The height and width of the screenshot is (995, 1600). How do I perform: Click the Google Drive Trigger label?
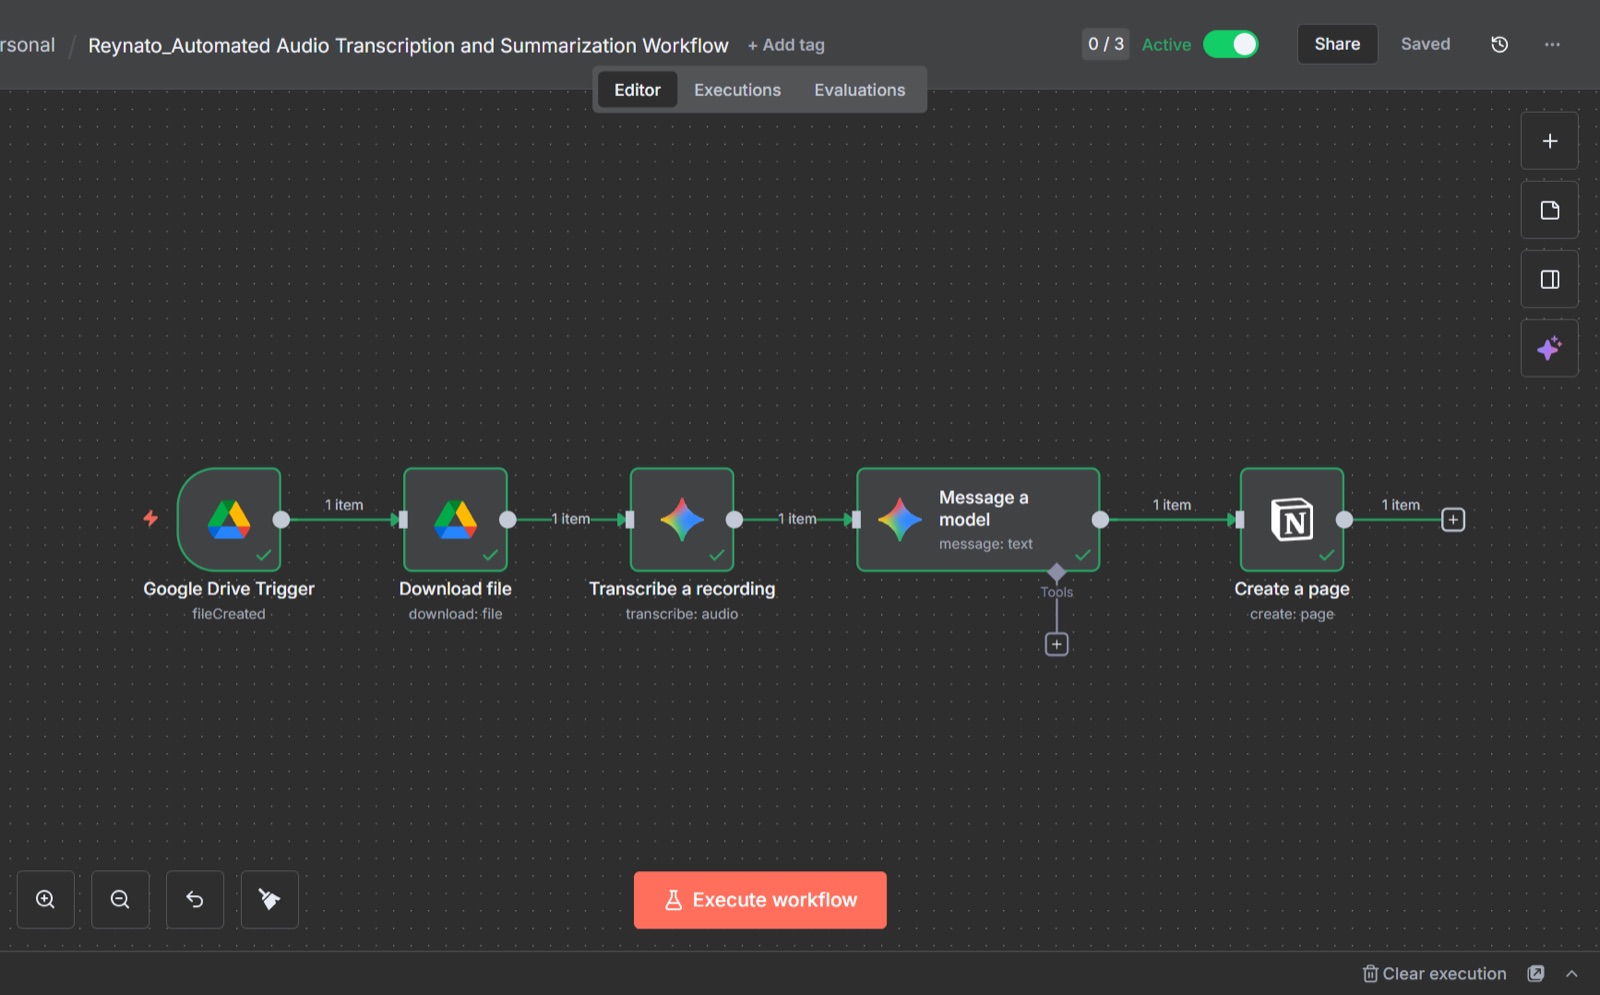tap(229, 589)
